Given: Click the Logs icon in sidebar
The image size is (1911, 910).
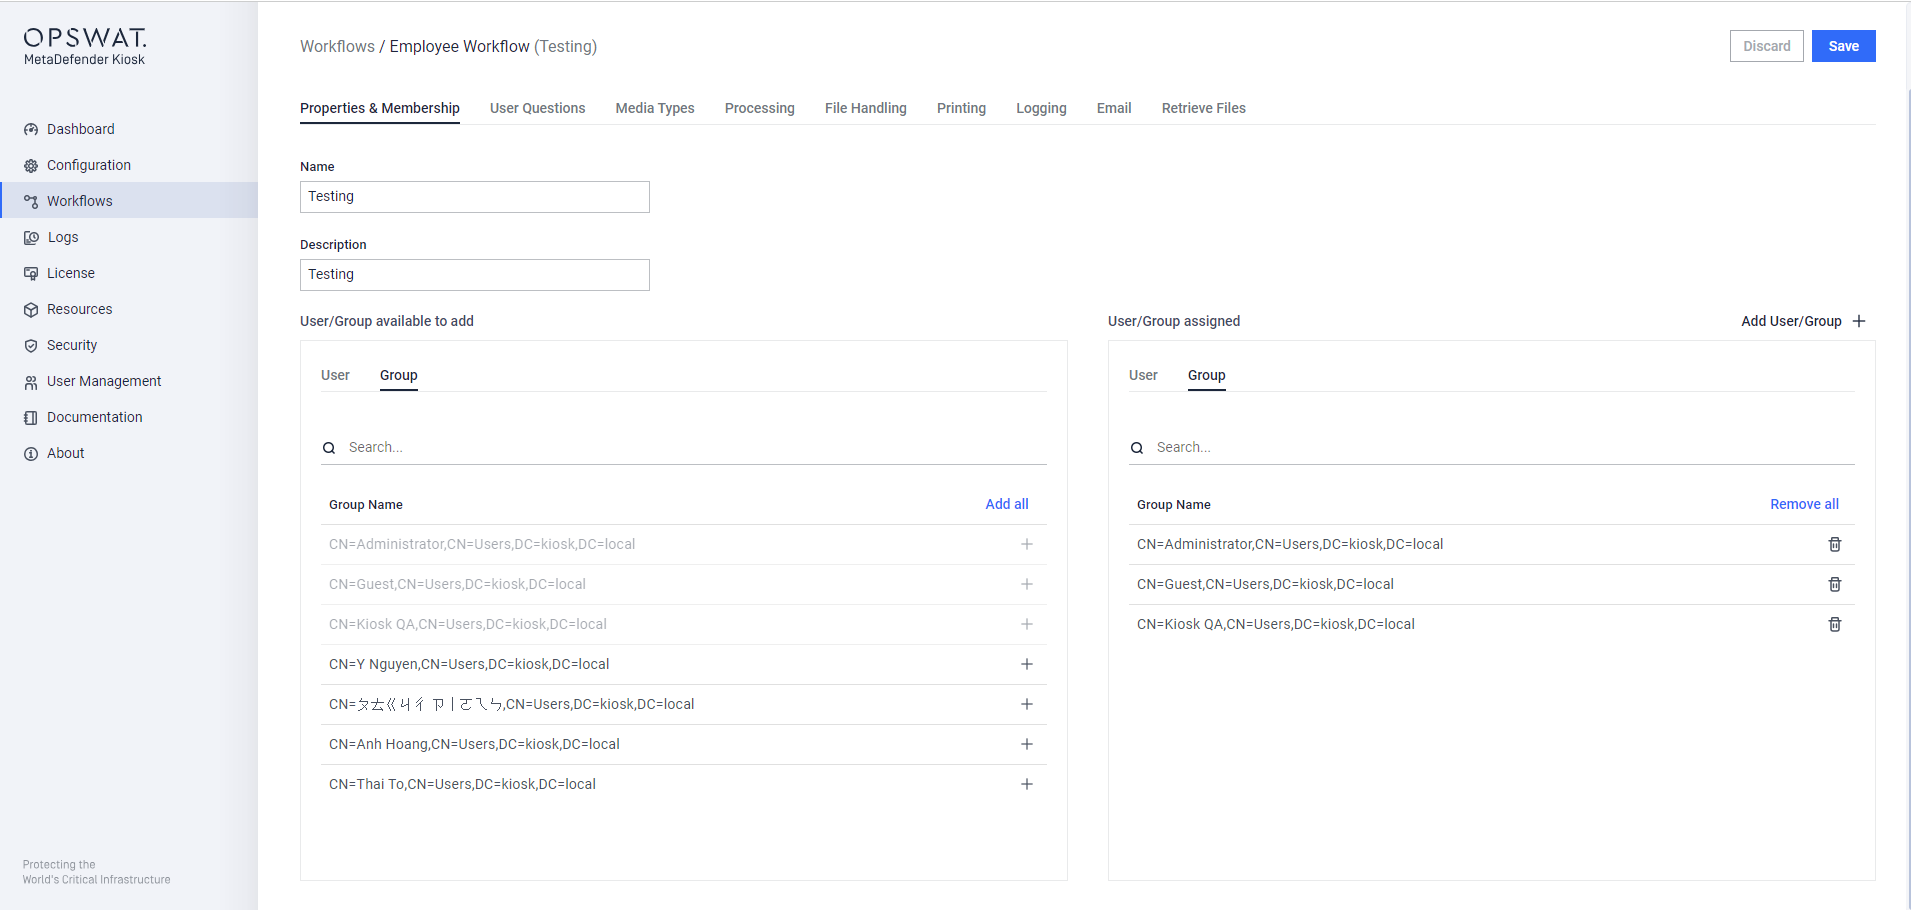Looking at the screenshot, I should (x=31, y=237).
